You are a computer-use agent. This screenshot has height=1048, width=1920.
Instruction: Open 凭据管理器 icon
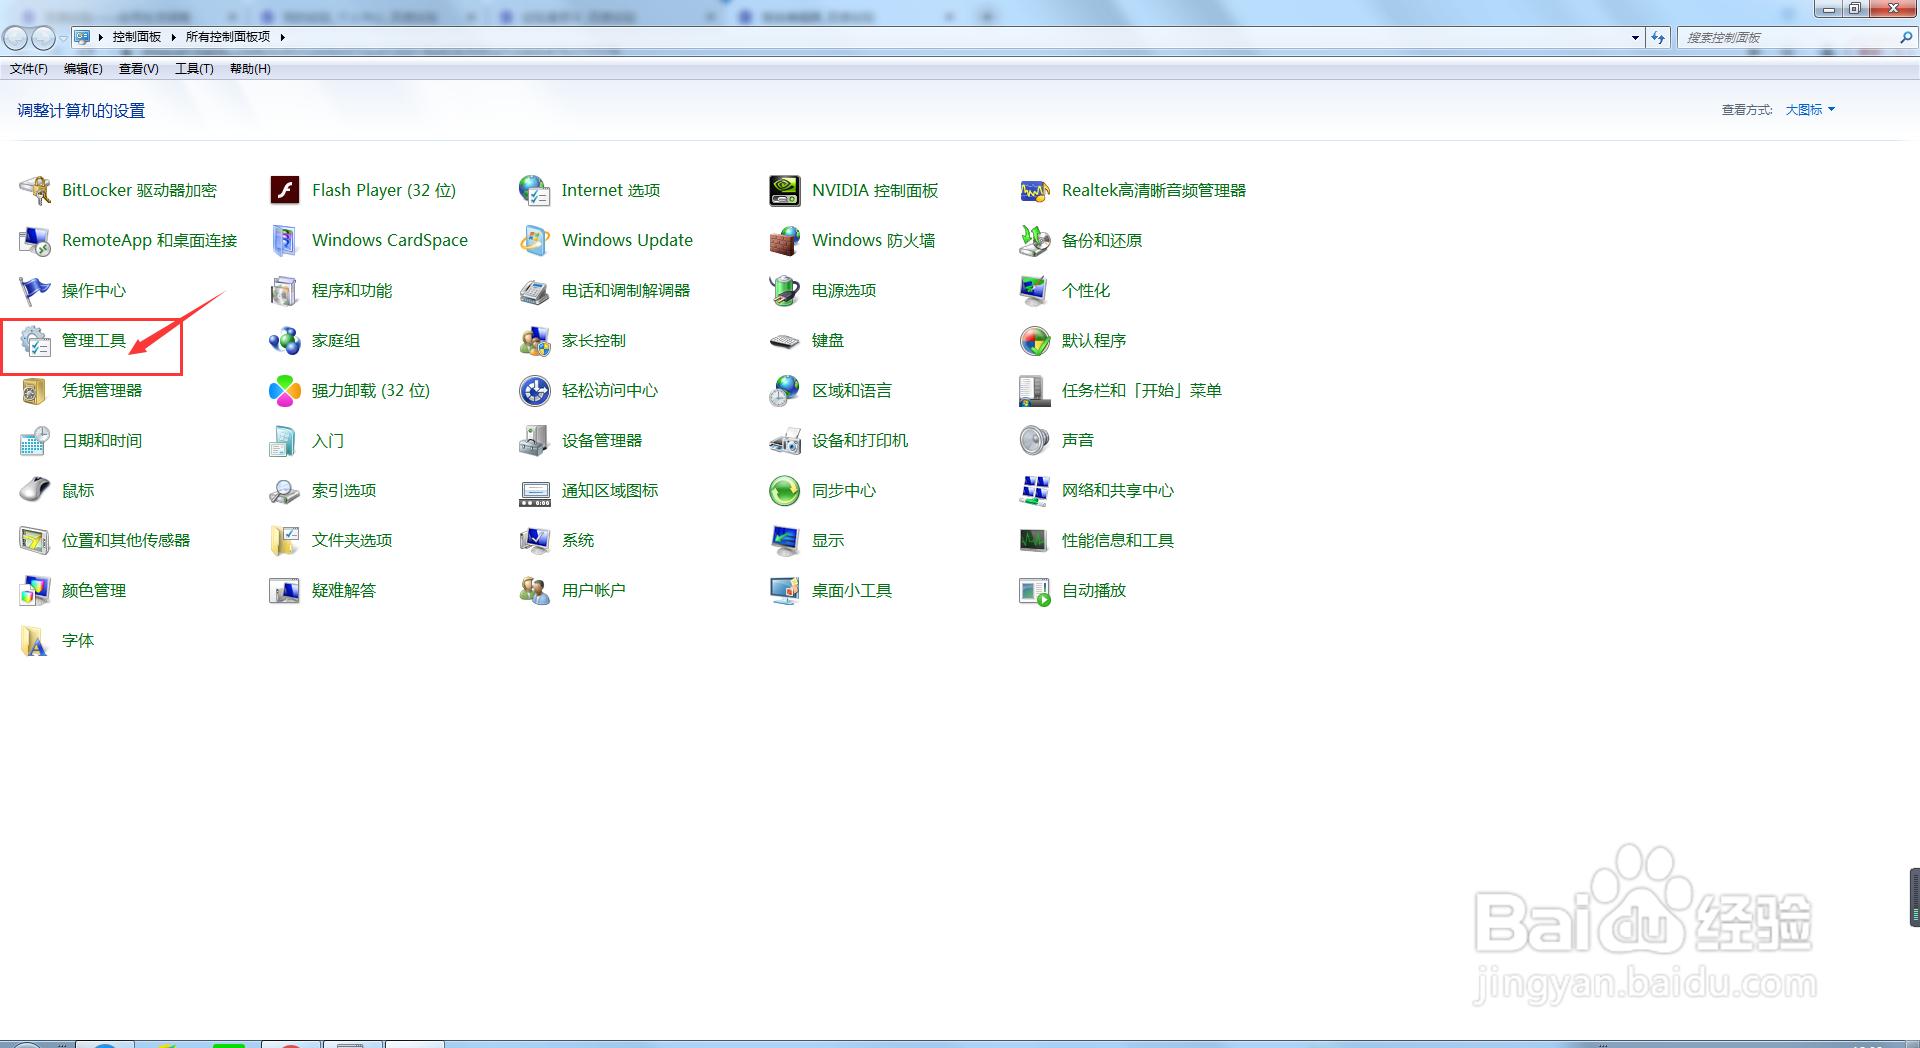coord(35,390)
